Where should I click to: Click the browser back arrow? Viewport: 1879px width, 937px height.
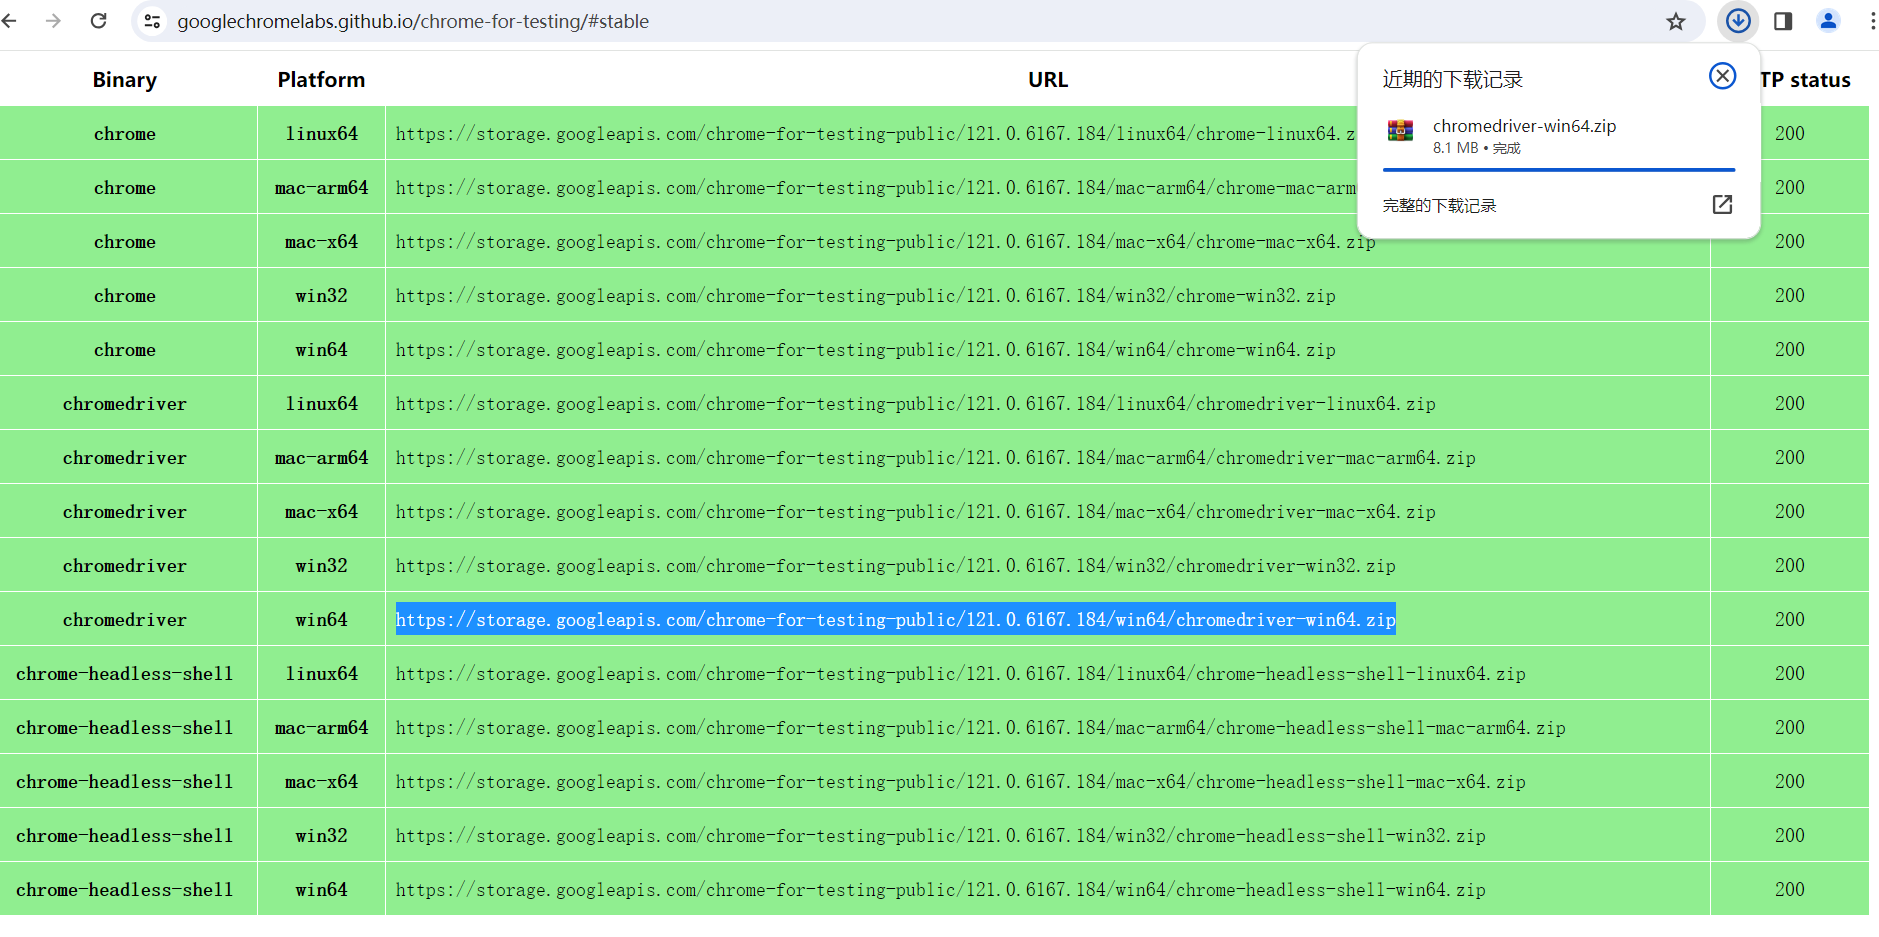[x=10, y=21]
